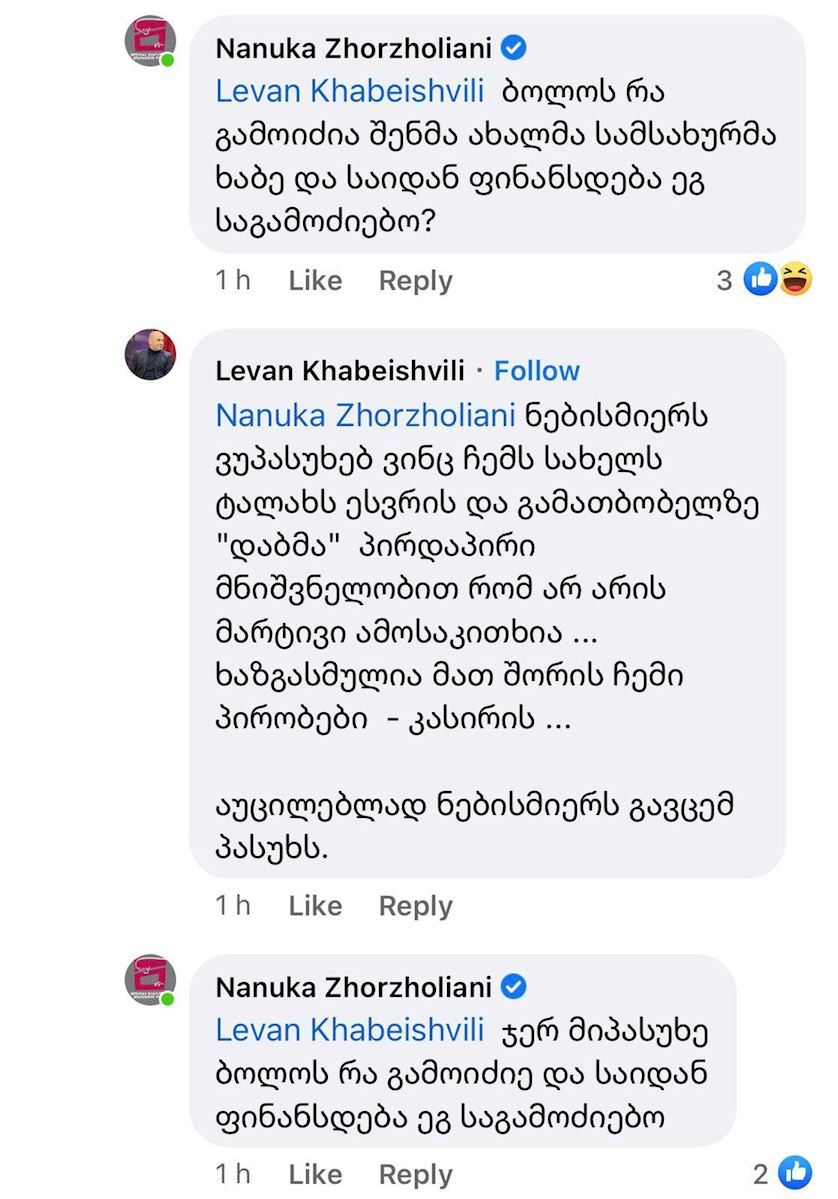Reply to Levan Khabeishvili's comment

coord(415,906)
